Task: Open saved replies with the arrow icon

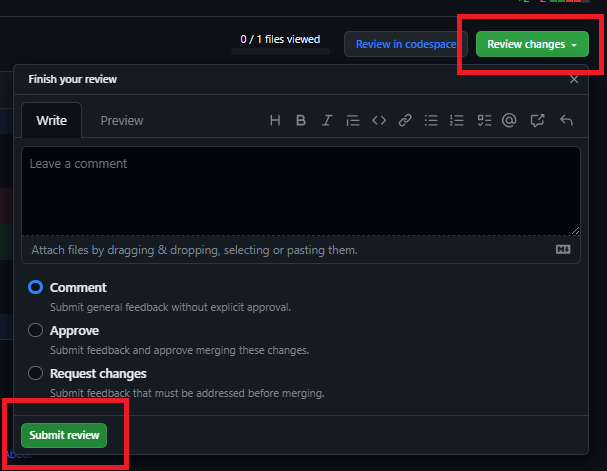Action: point(566,121)
